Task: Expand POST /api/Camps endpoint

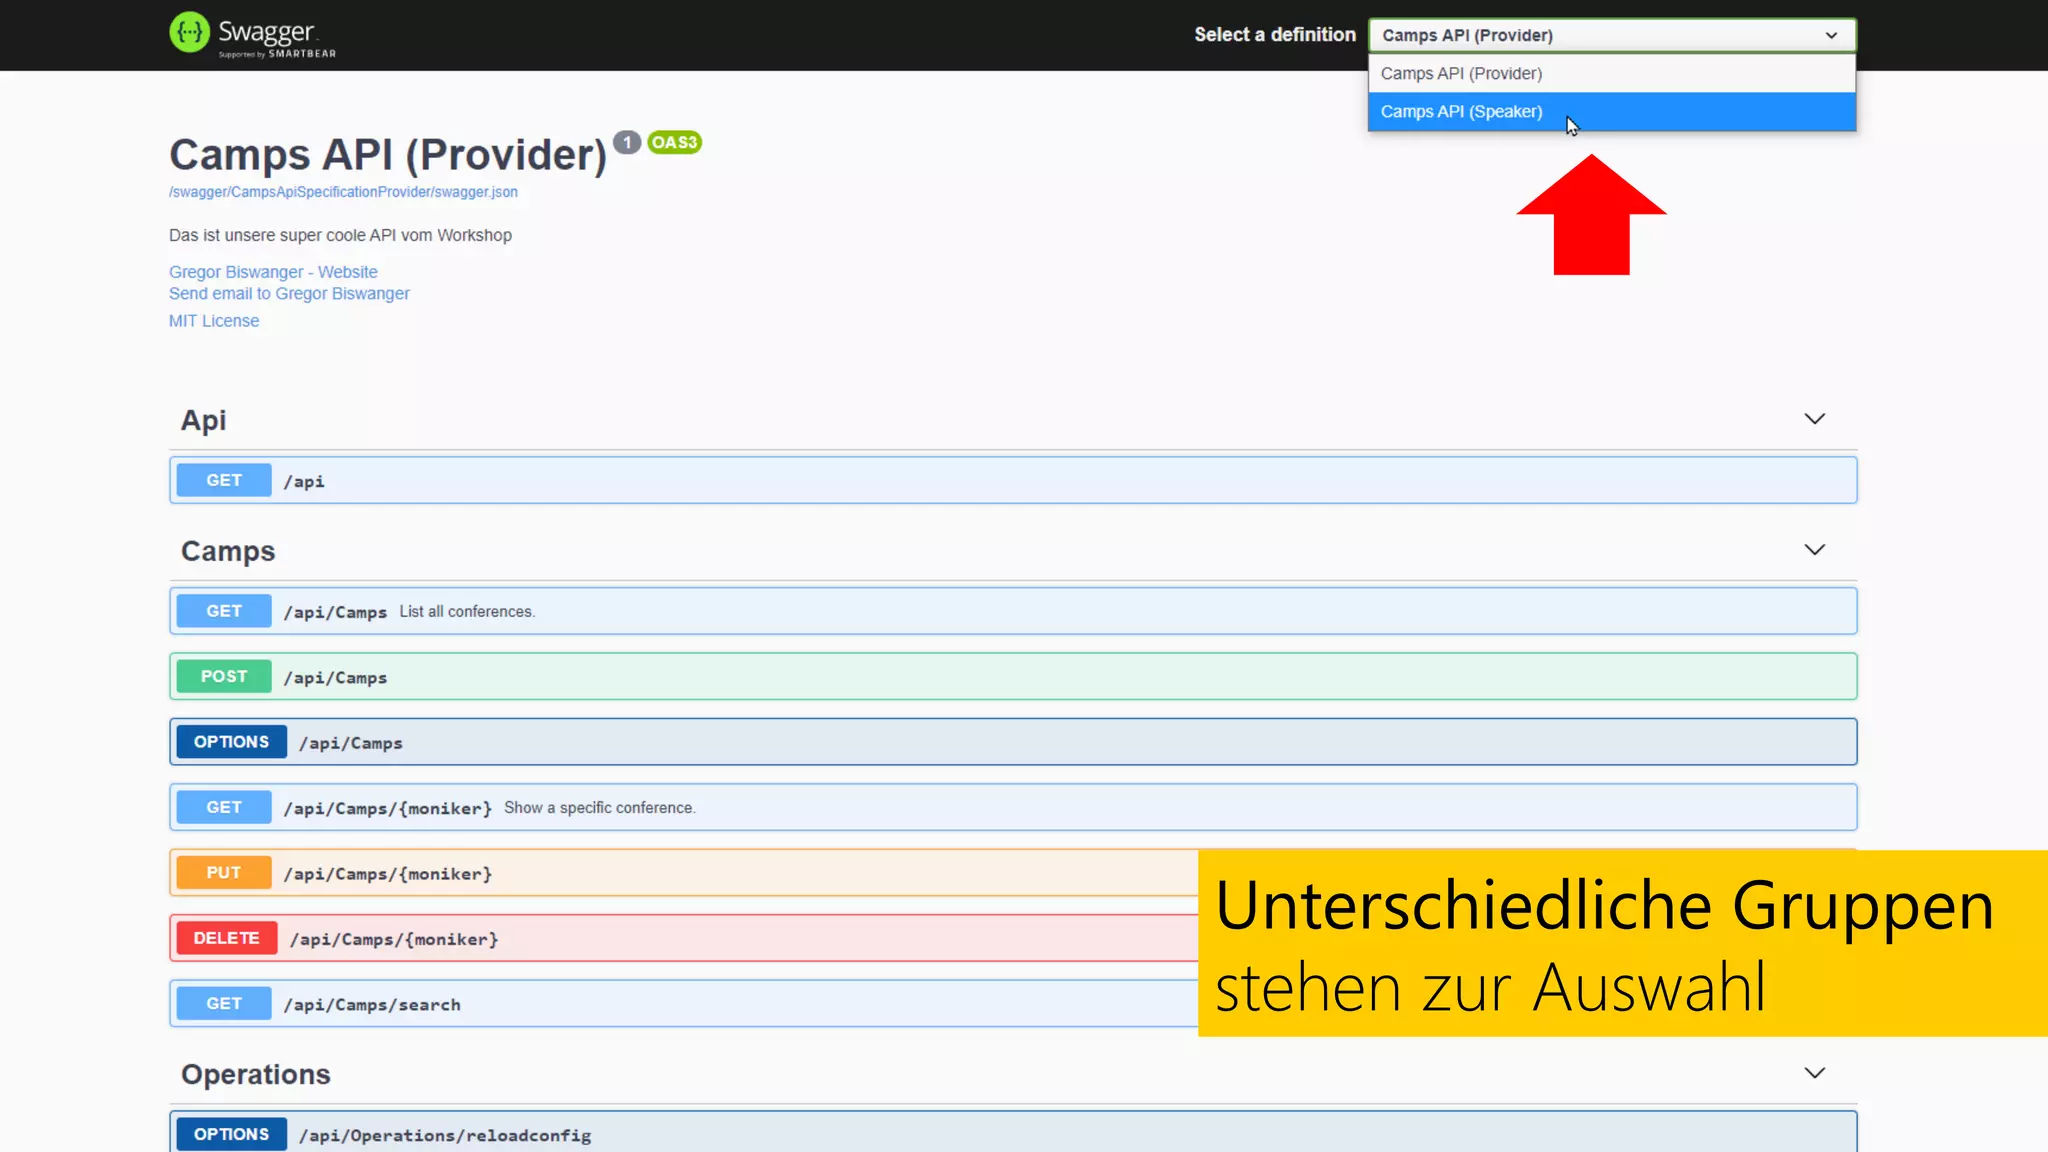Action: click(x=1013, y=677)
